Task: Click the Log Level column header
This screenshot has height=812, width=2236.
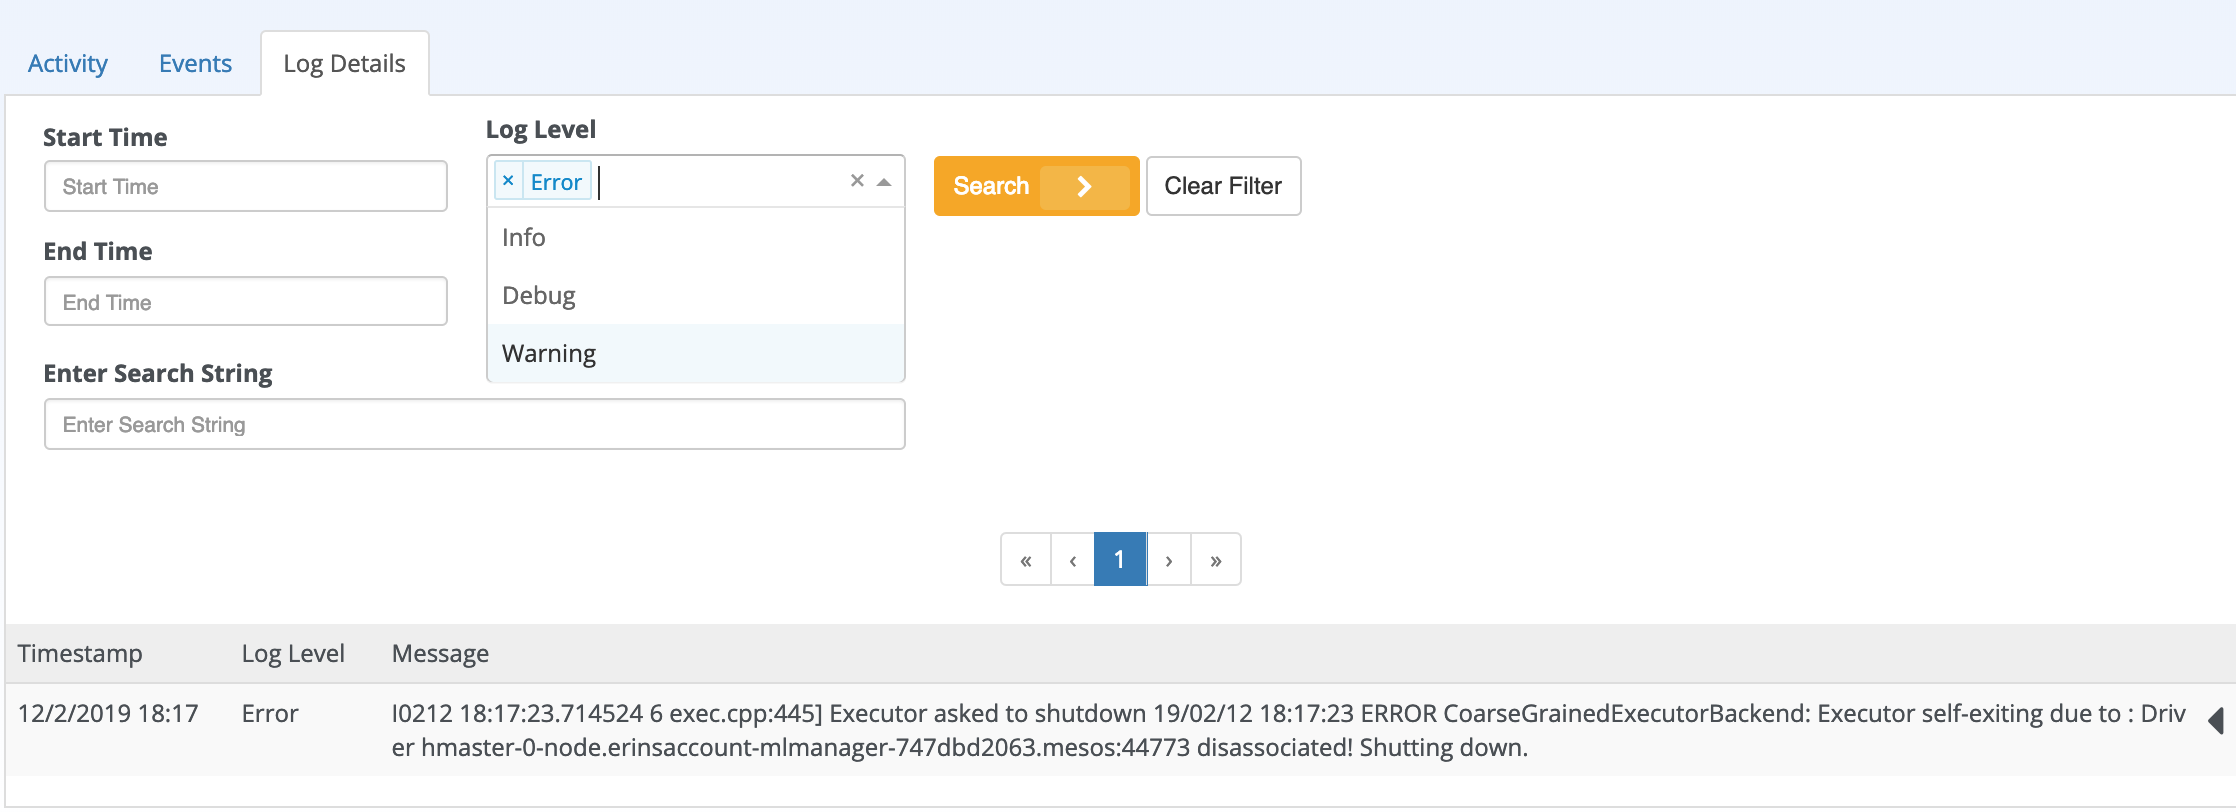Action: (293, 653)
